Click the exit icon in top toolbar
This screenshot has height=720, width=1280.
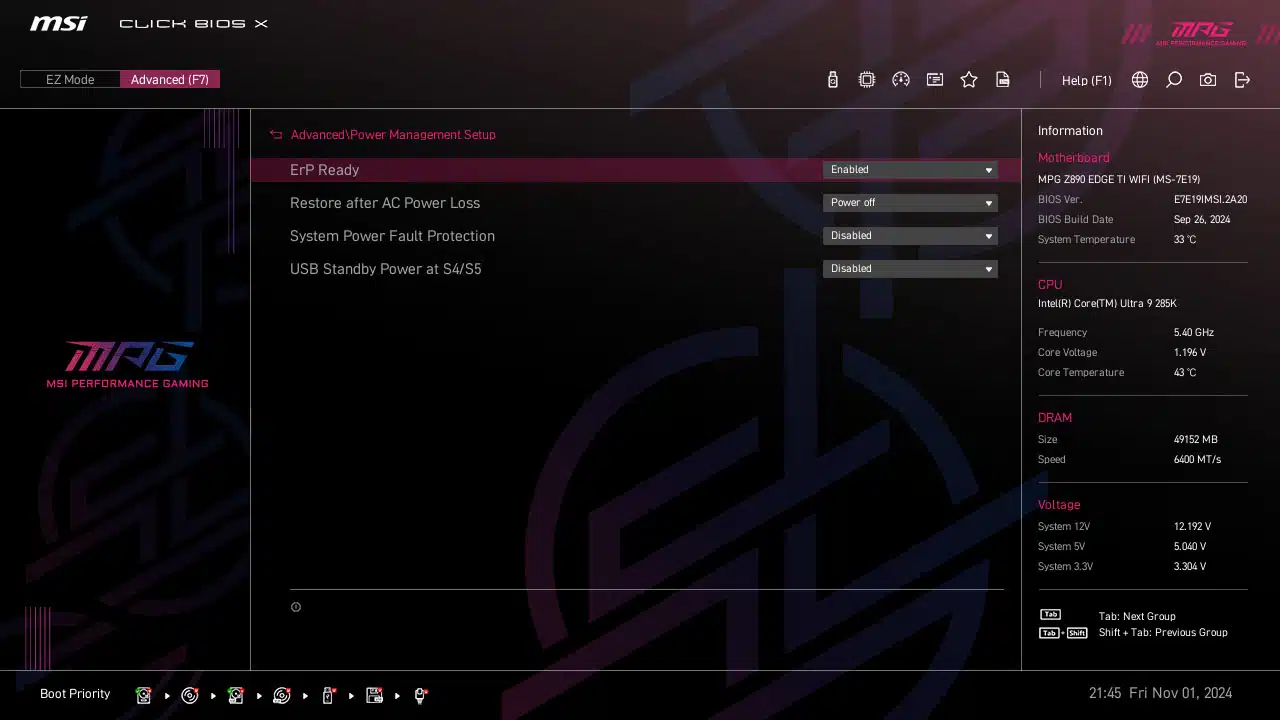tap(1242, 80)
